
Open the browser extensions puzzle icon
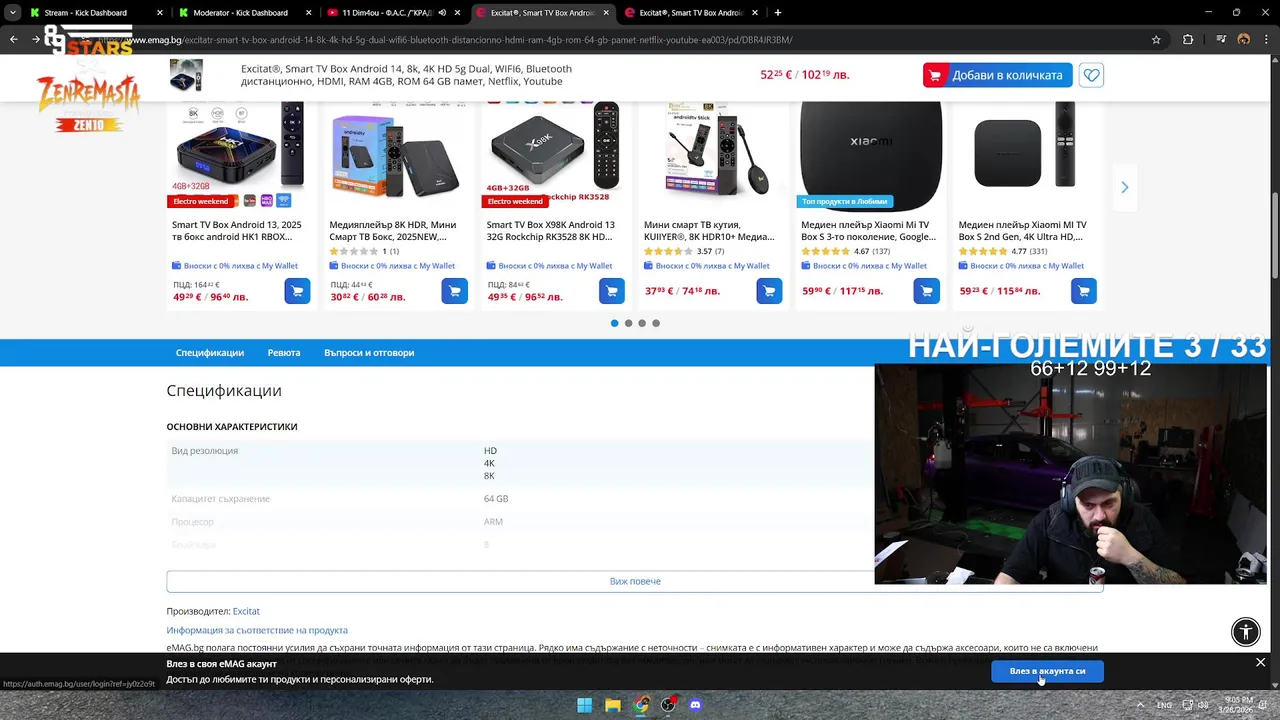1188,40
